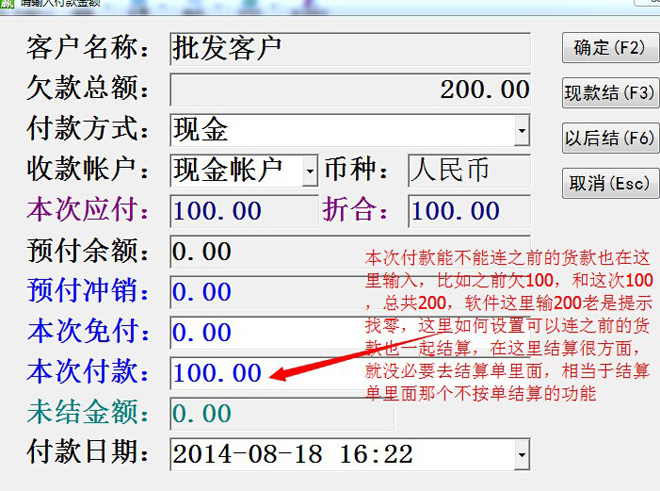The width and height of the screenshot is (660, 491).
Task: Click the 确定(F2) confirm button
Action: coord(609,48)
